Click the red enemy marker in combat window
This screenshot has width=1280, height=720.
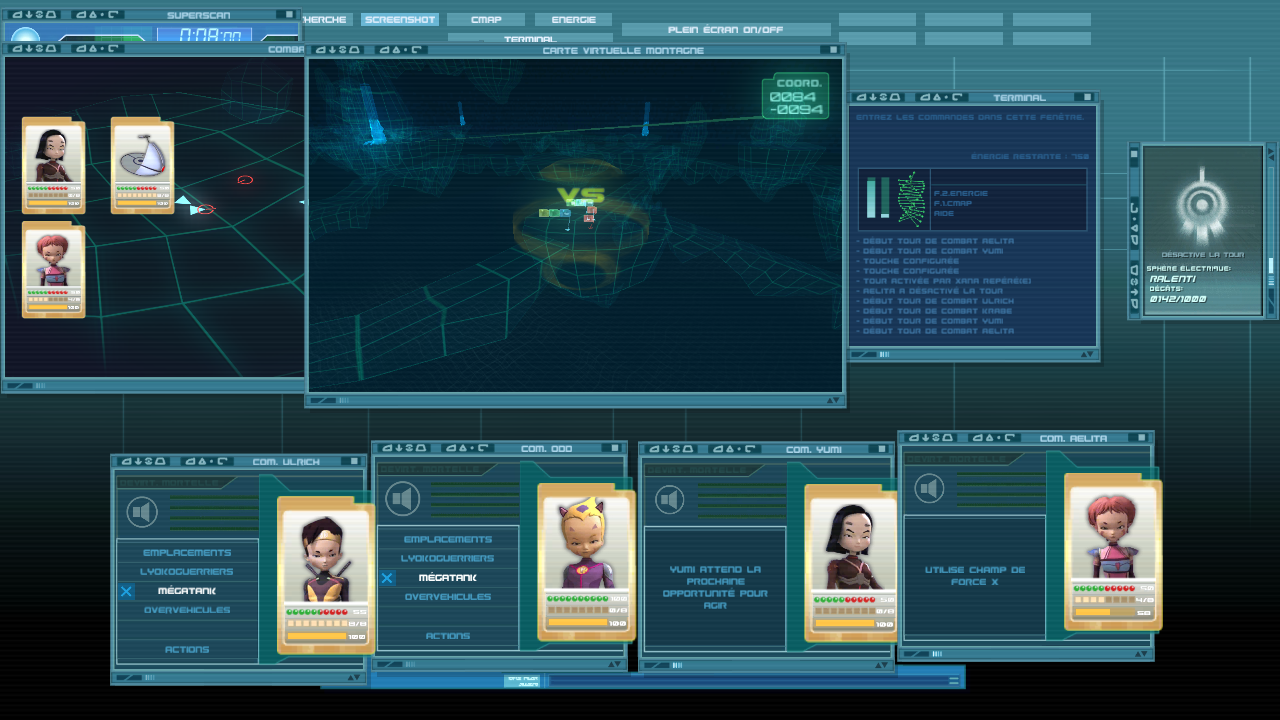click(x=245, y=180)
